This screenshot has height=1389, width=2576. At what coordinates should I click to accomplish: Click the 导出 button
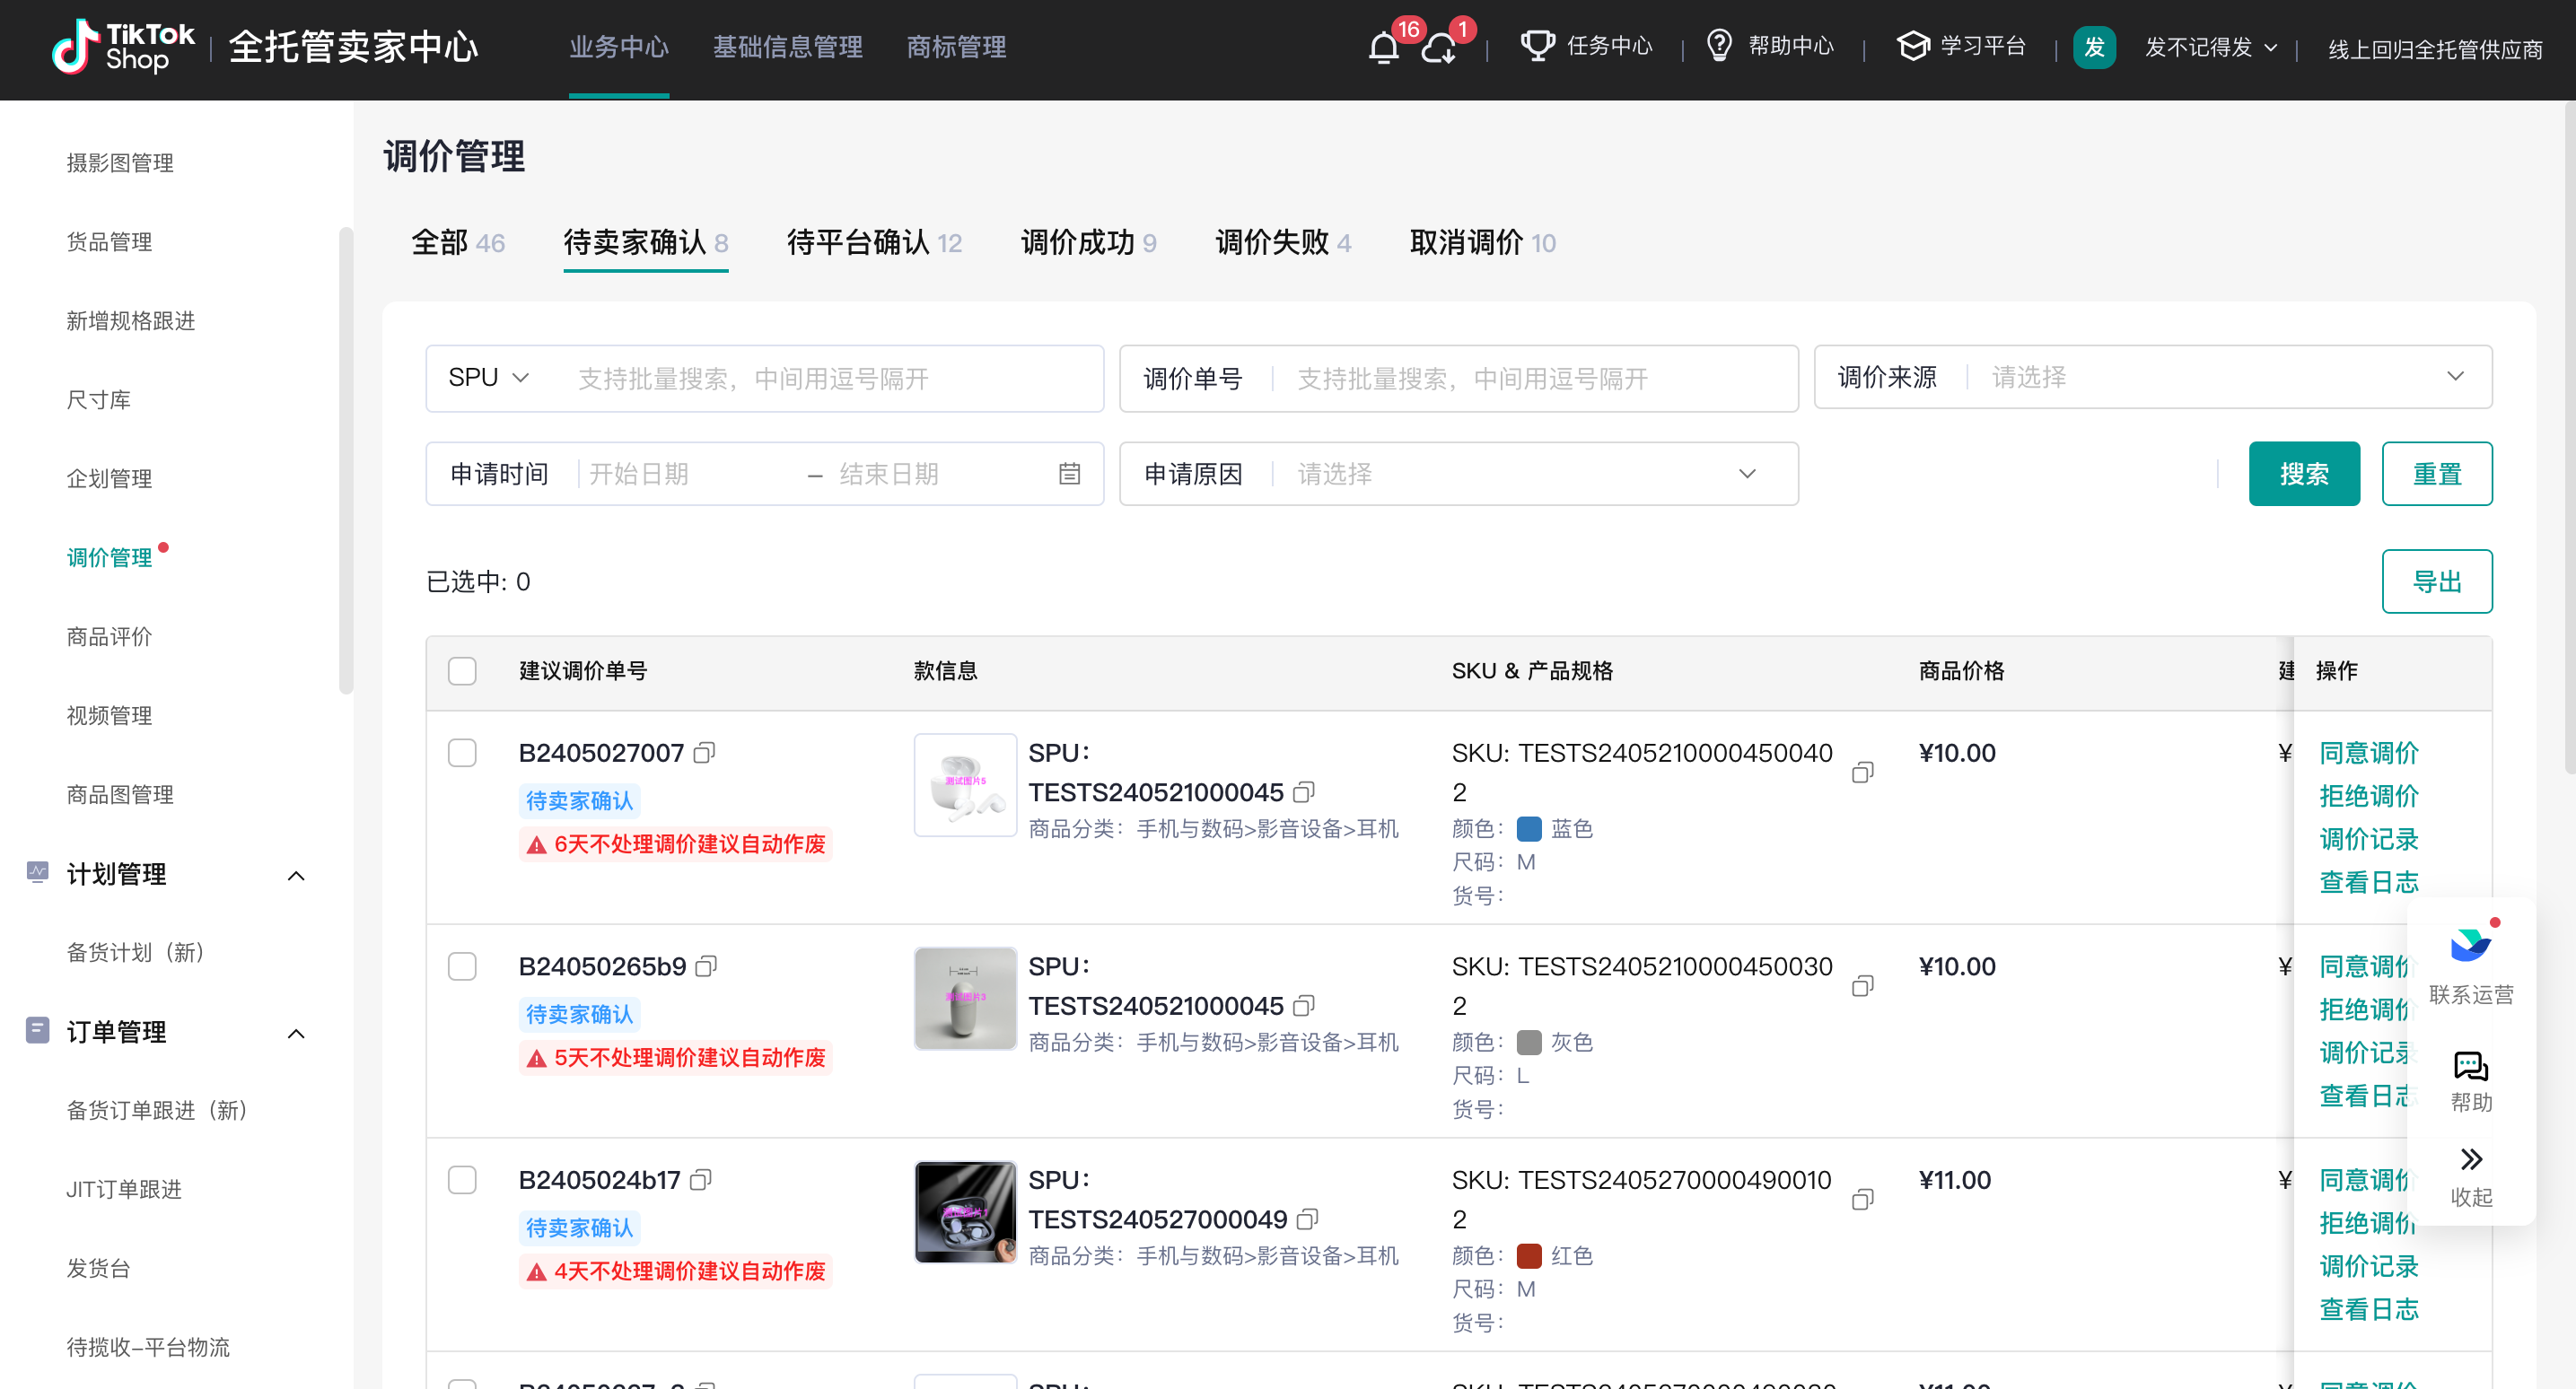2437,582
